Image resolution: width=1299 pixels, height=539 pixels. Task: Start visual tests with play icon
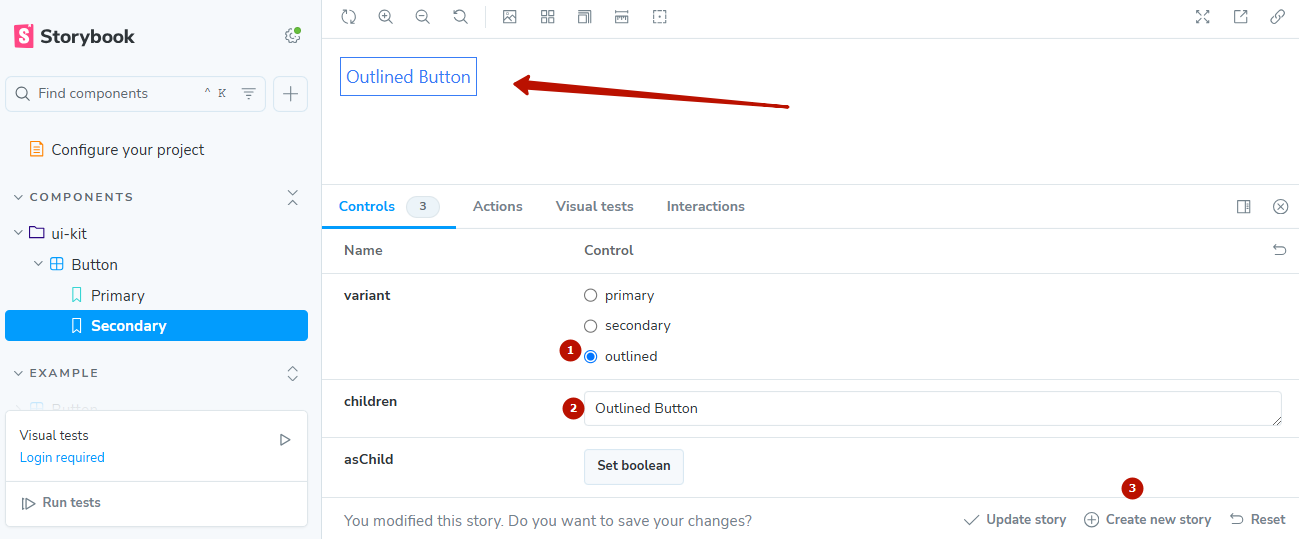tap(285, 440)
